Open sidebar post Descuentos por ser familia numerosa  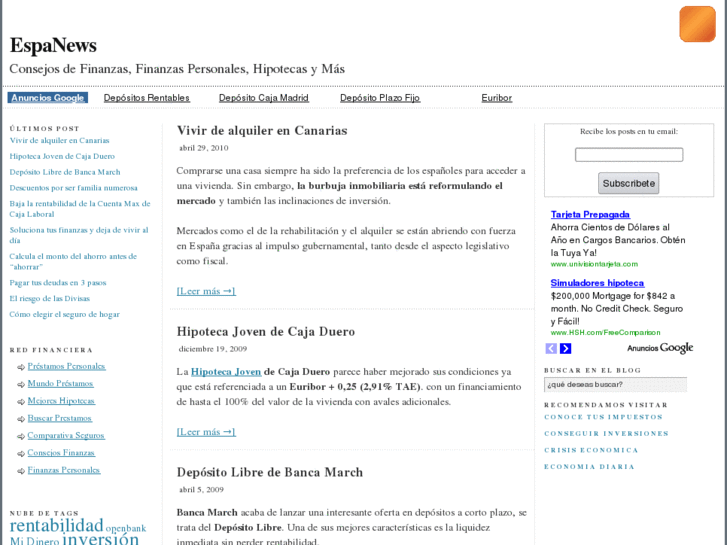73,188
